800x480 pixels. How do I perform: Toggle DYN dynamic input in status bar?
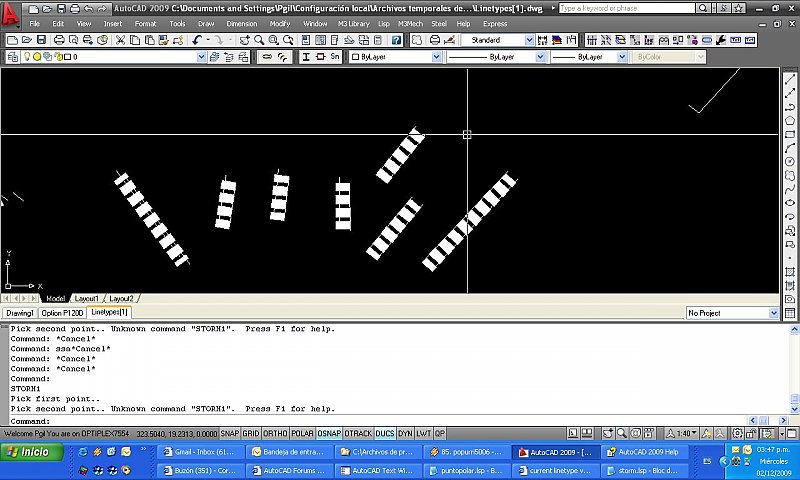(405, 434)
